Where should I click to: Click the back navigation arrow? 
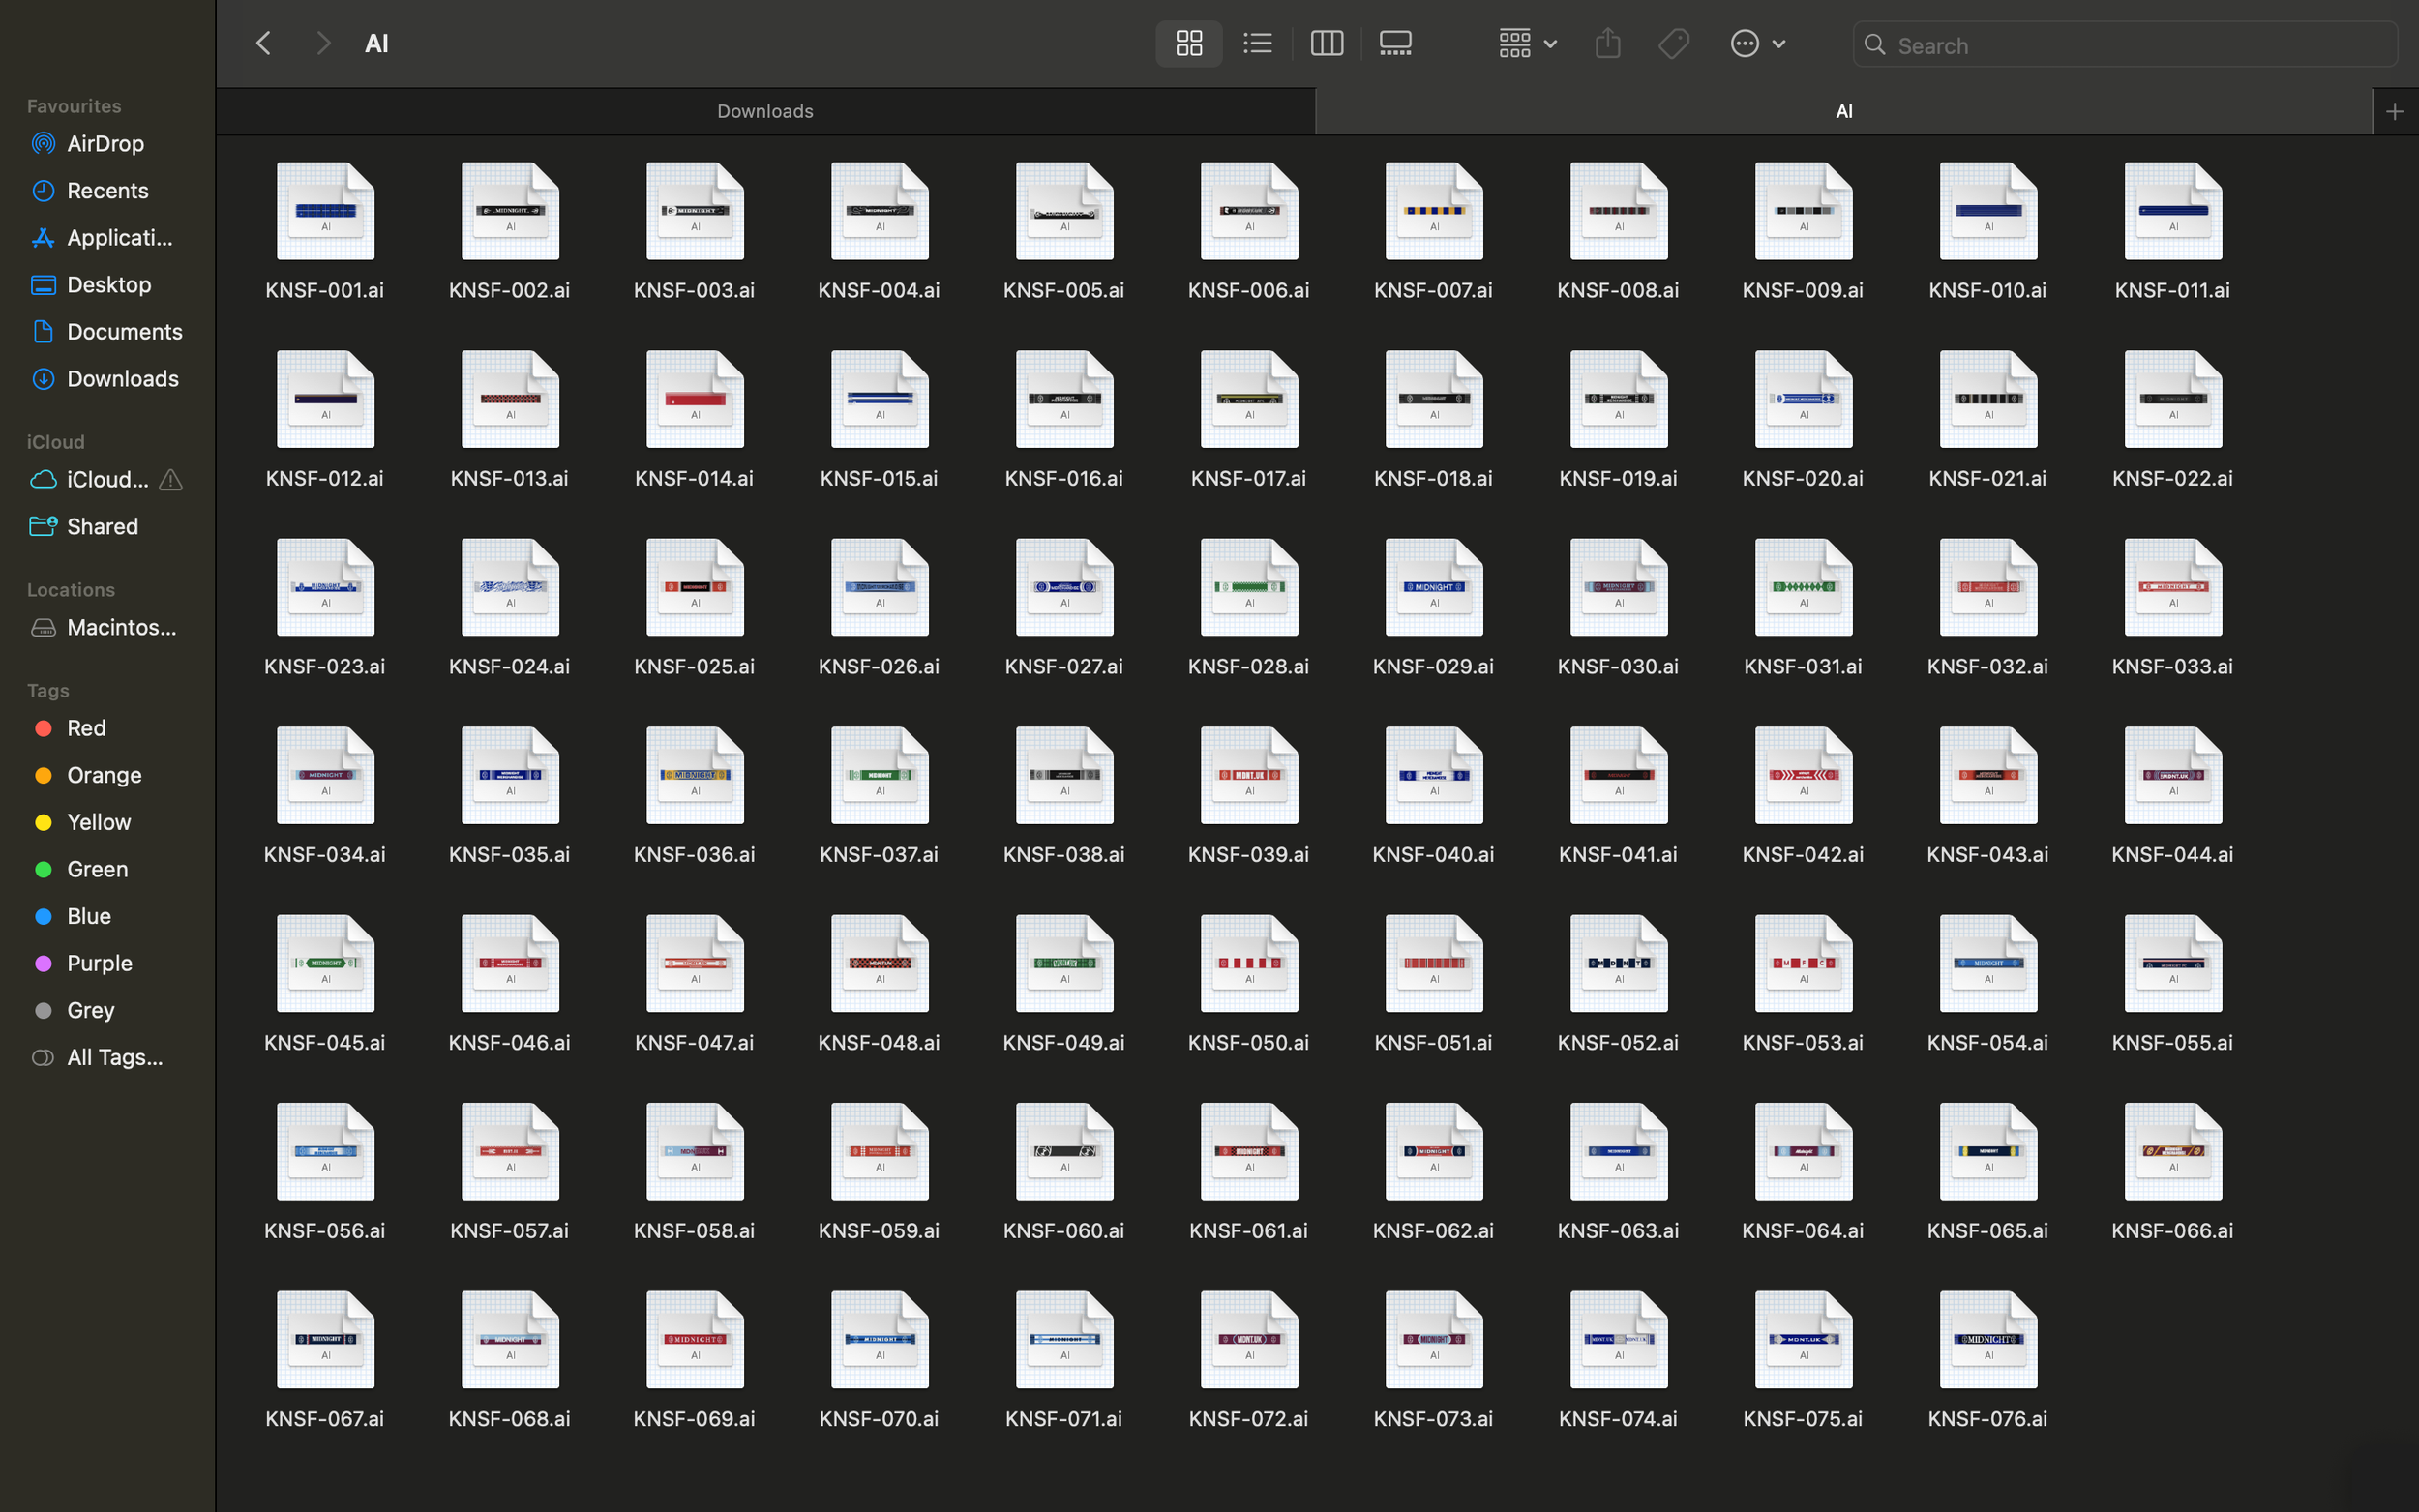tap(263, 42)
